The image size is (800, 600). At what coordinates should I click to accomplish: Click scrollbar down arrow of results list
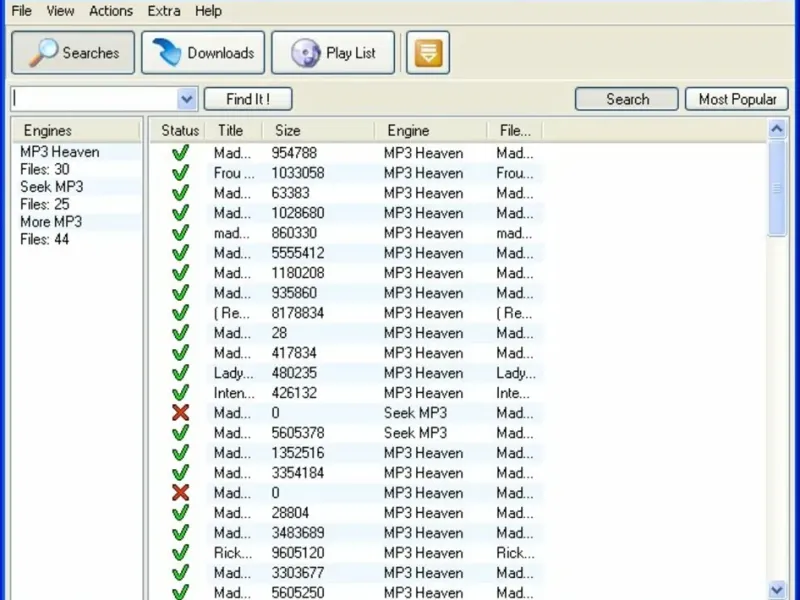(777, 590)
